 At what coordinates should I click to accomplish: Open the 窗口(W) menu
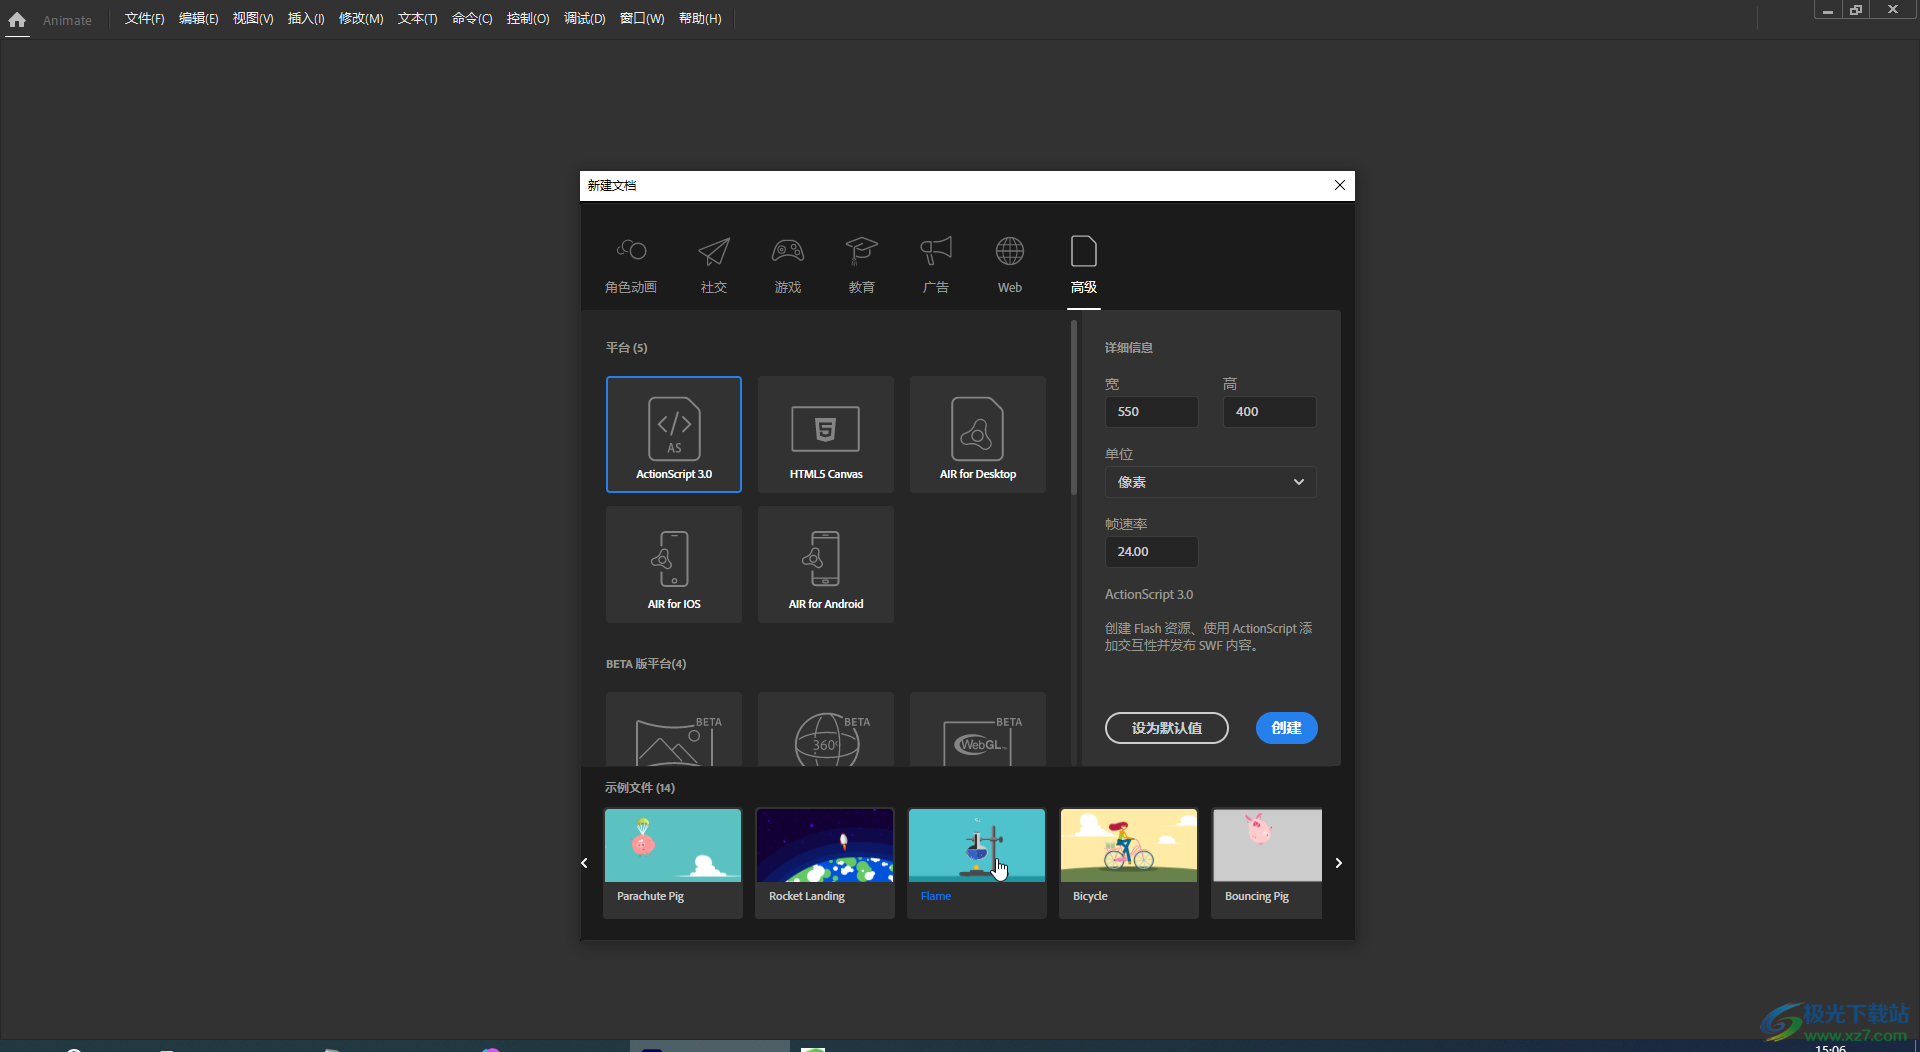coord(642,19)
